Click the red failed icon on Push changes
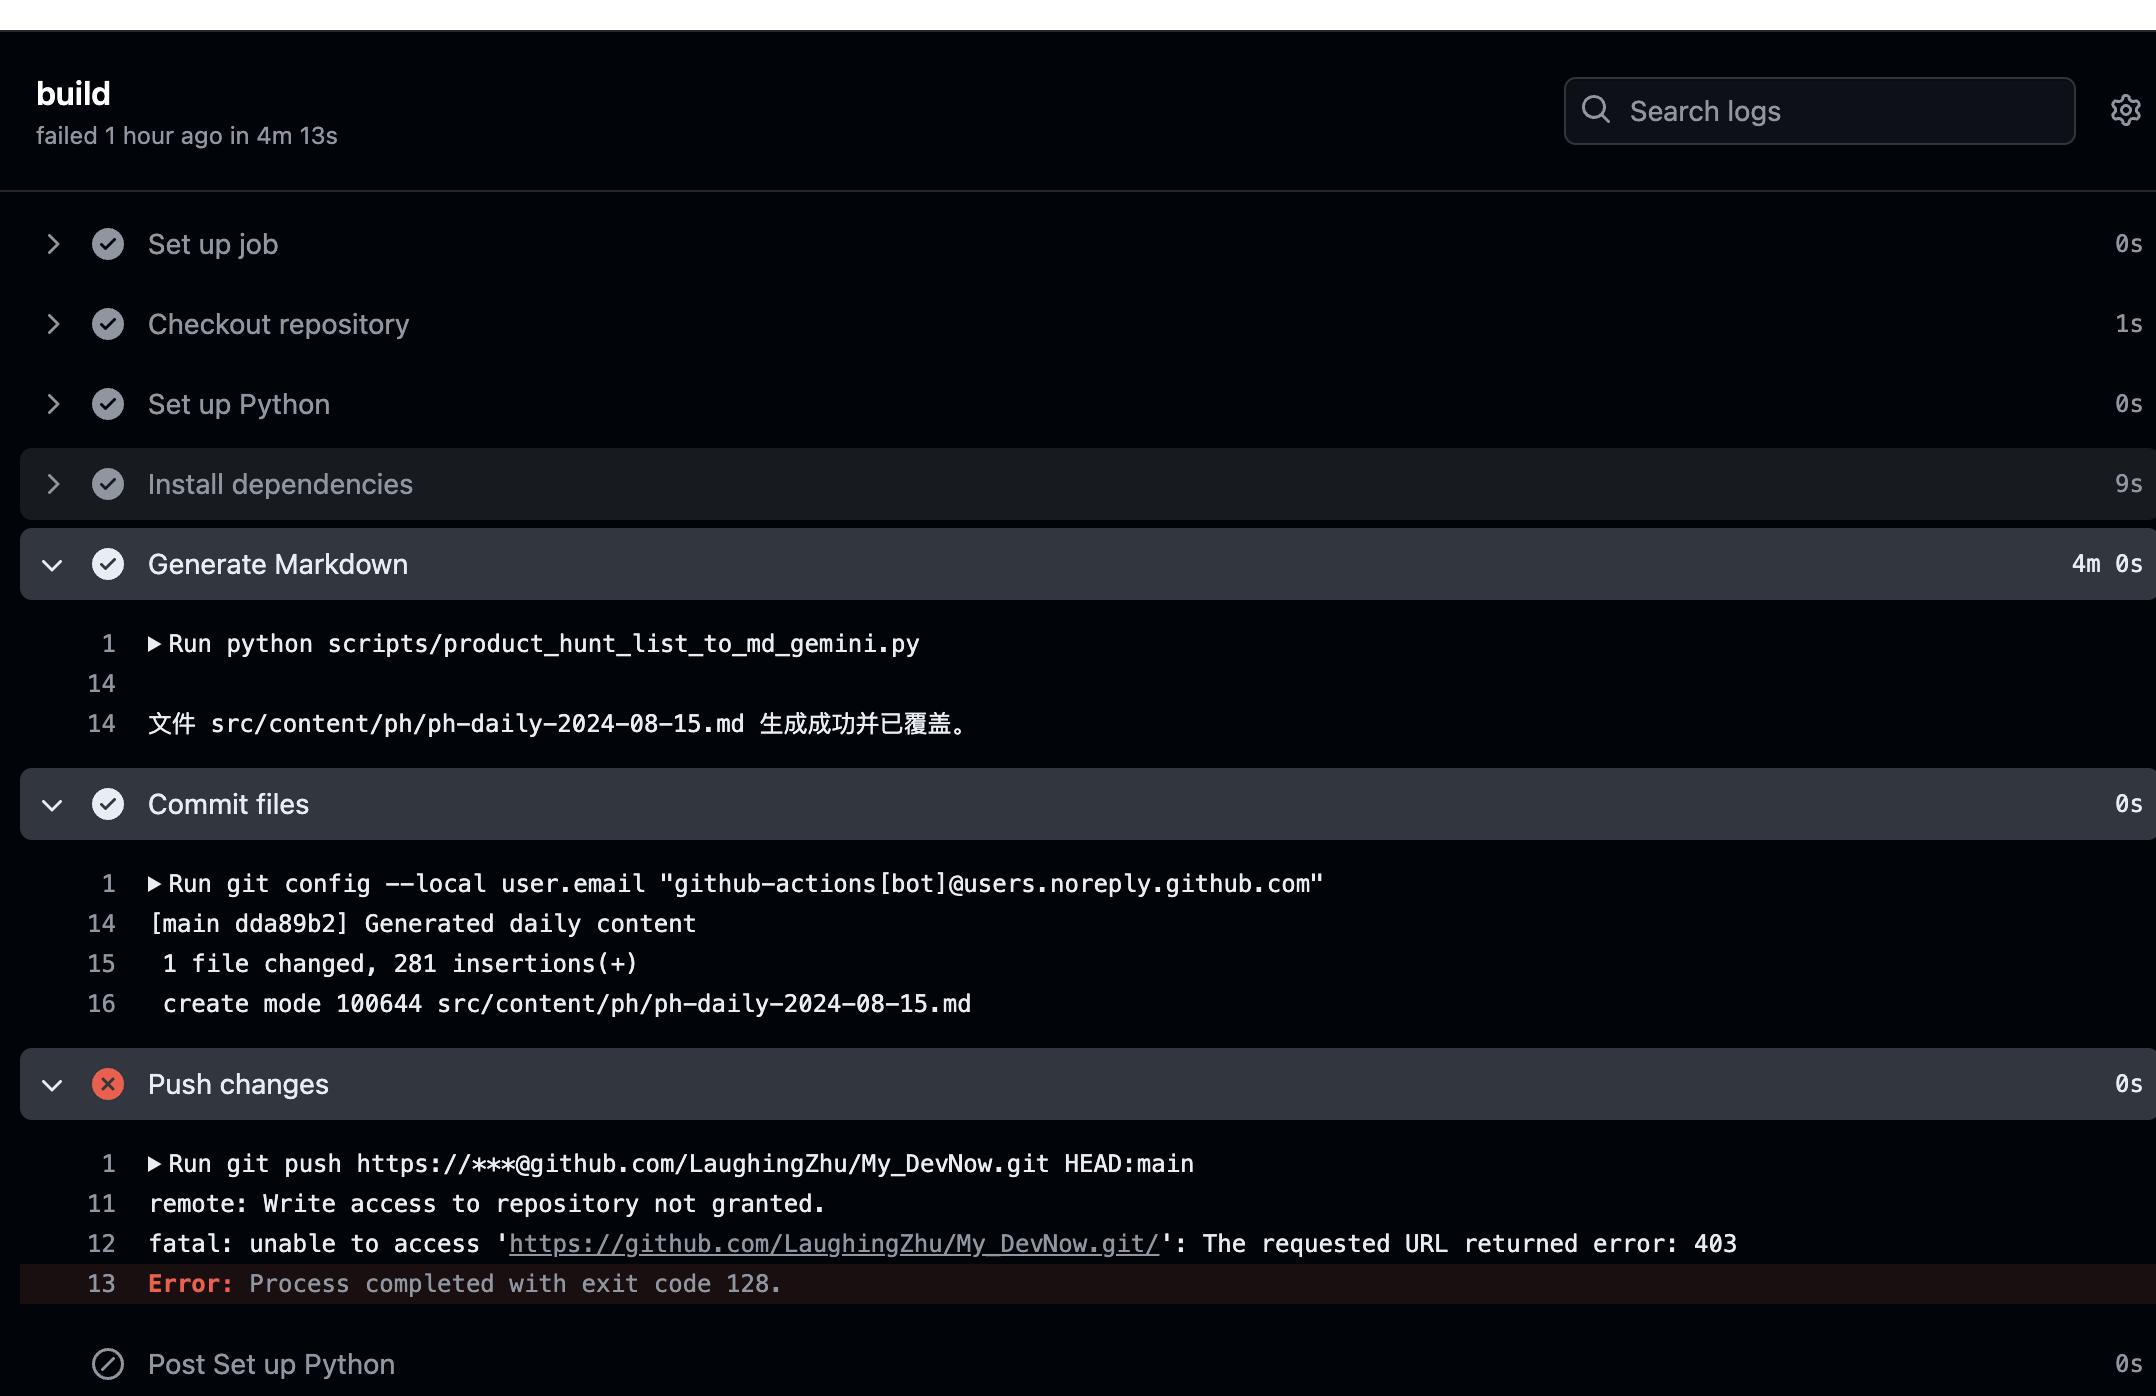The height and width of the screenshot is (1396, 2156). pos(108,1084)
